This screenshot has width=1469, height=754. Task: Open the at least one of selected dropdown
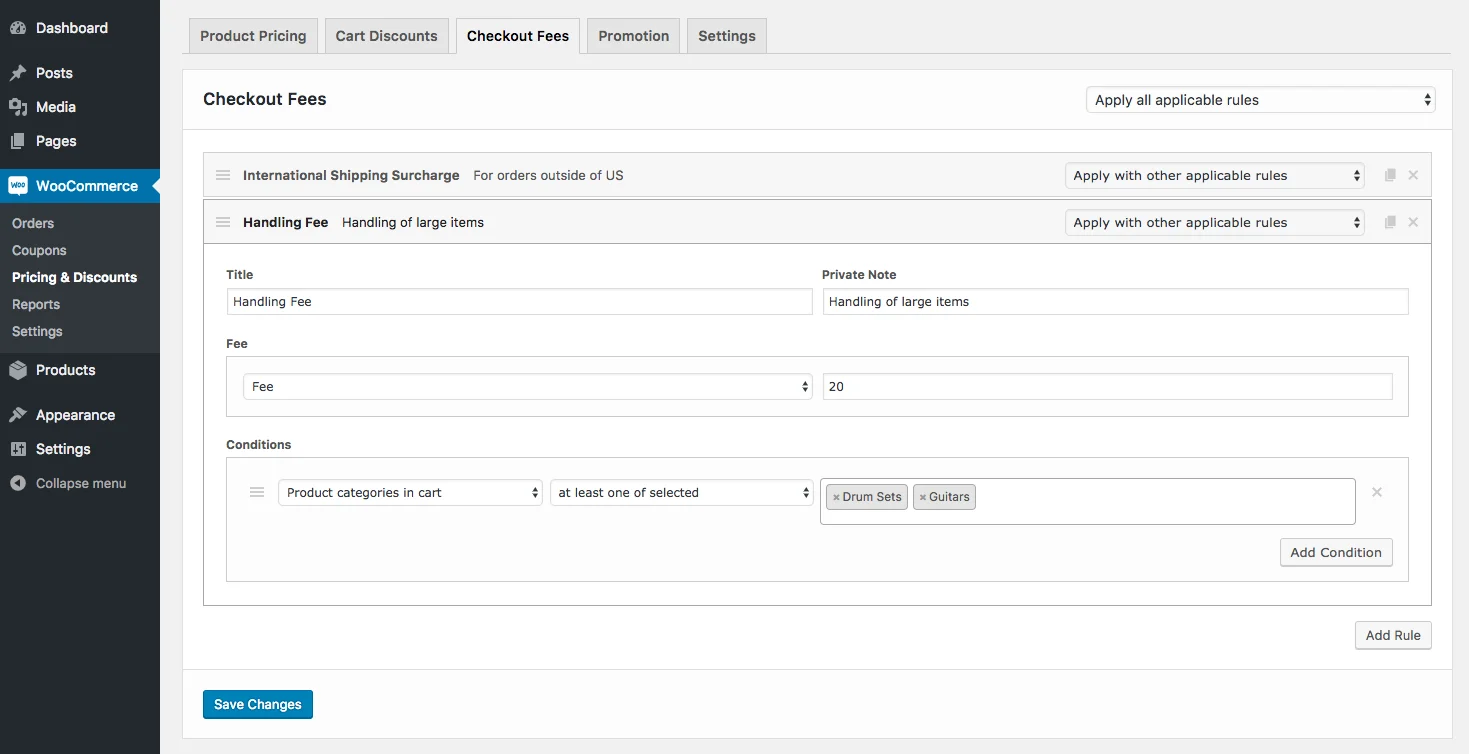pos(681,492)
